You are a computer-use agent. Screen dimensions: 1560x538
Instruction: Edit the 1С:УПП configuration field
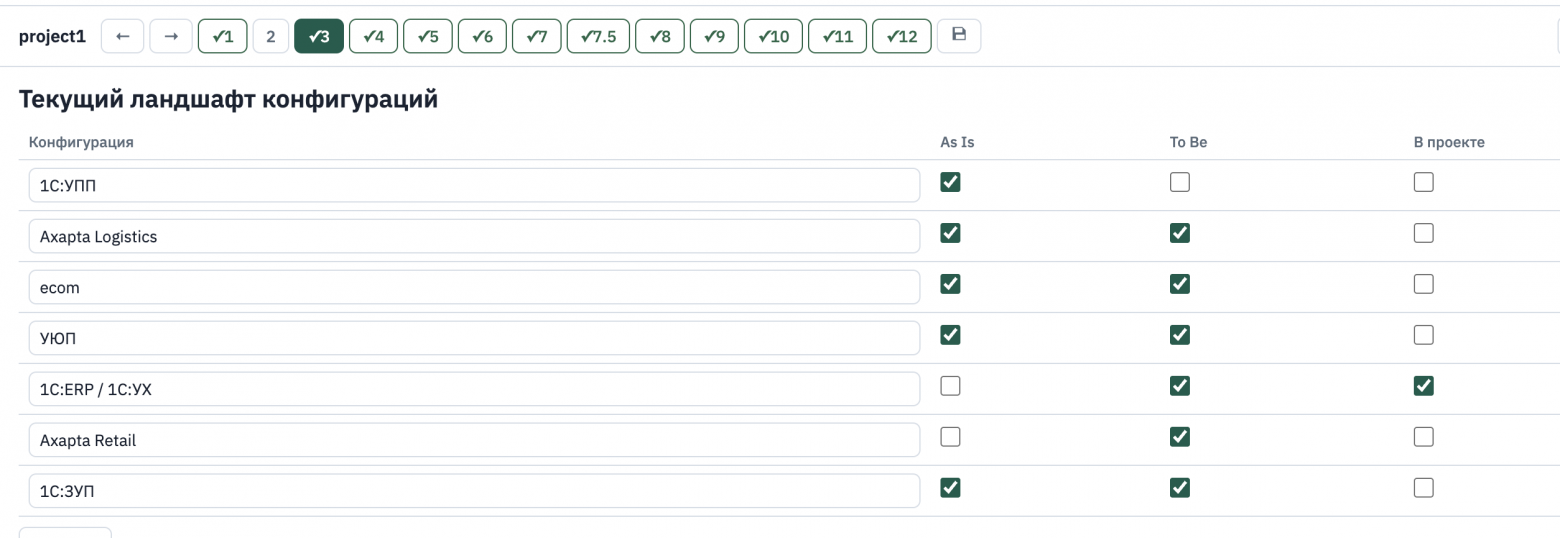(474, 186)
